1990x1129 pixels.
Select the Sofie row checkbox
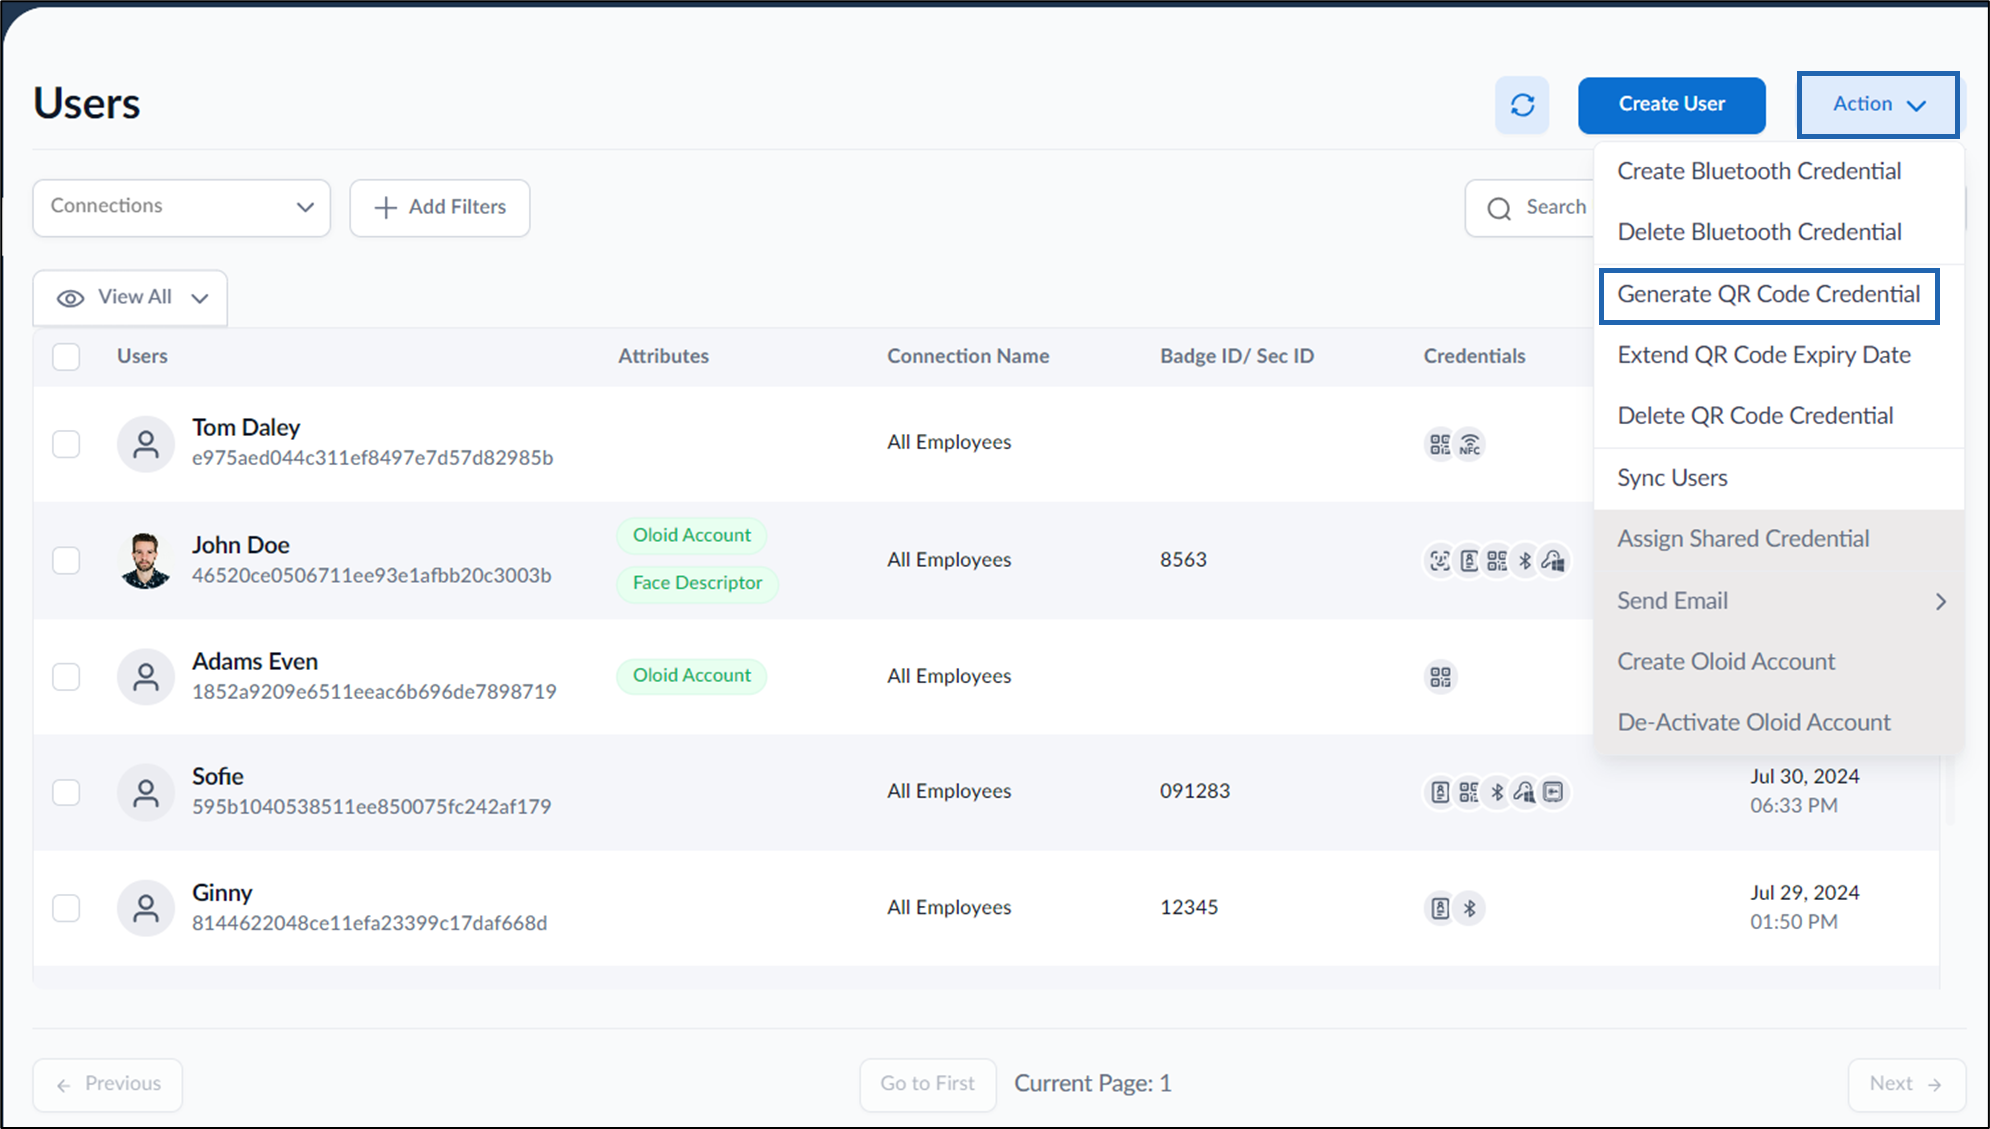66,792
